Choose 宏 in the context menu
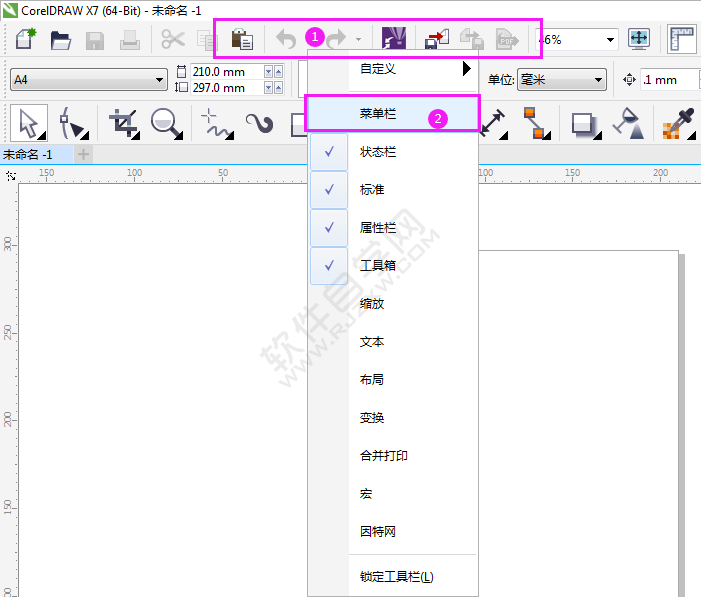Viewport: 701px width, 597px height. pyautogui.click(x=393, y=494)
